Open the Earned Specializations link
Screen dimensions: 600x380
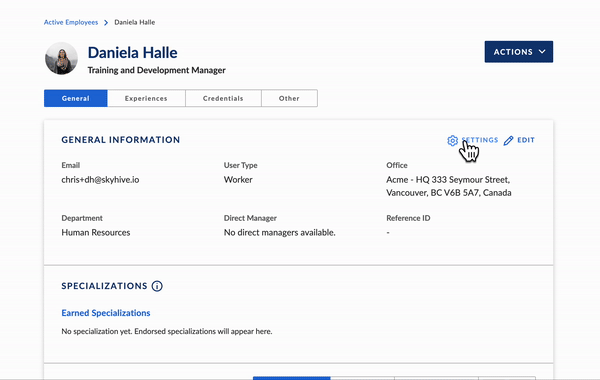106,313
